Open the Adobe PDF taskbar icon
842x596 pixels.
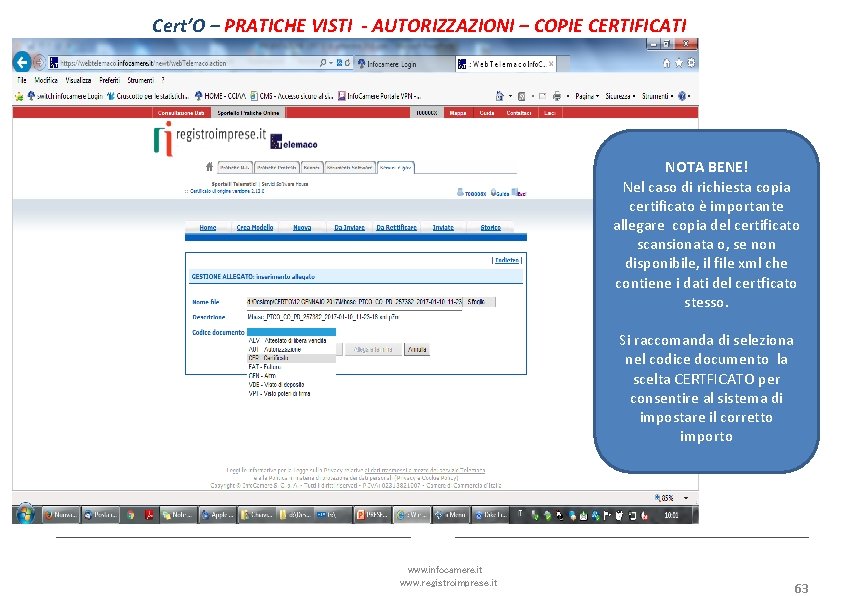pos(149,515)
